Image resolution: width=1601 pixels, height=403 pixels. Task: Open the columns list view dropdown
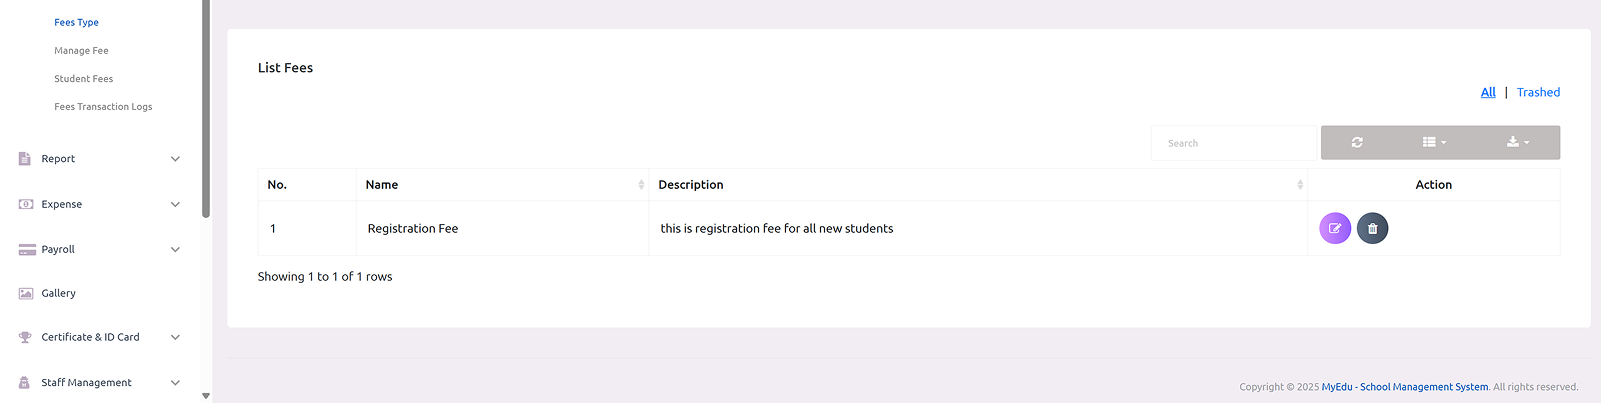point(1434,143)
